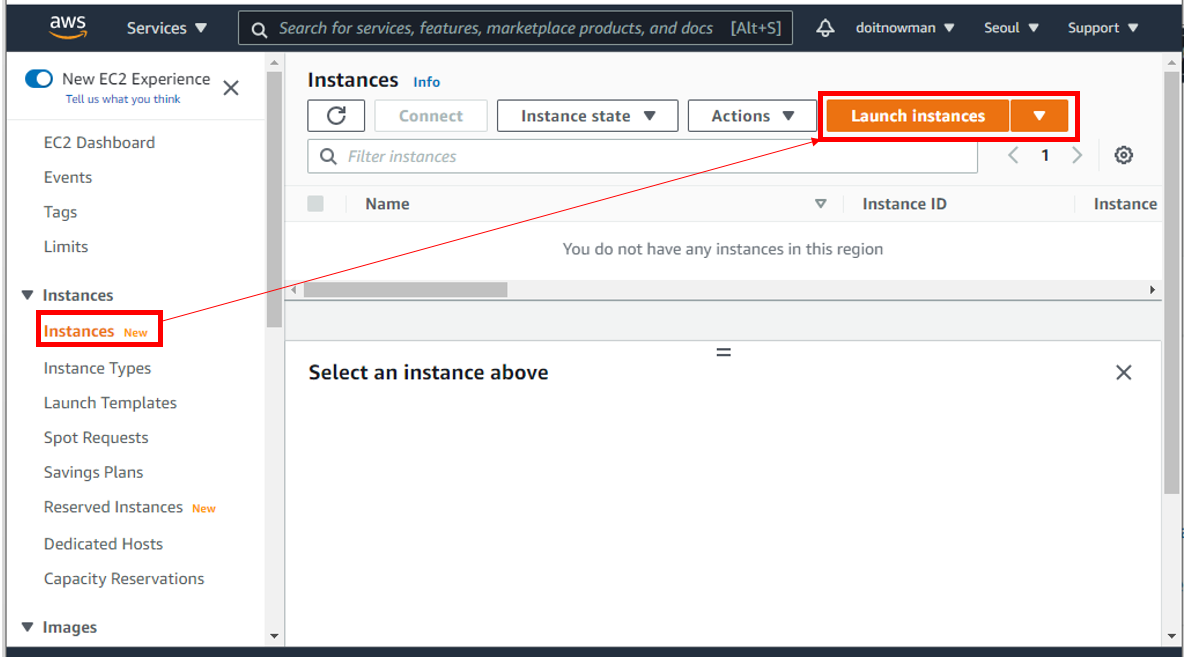Refresh the instances list
This screenshot has width=1189, height=660.
(336, 115)
